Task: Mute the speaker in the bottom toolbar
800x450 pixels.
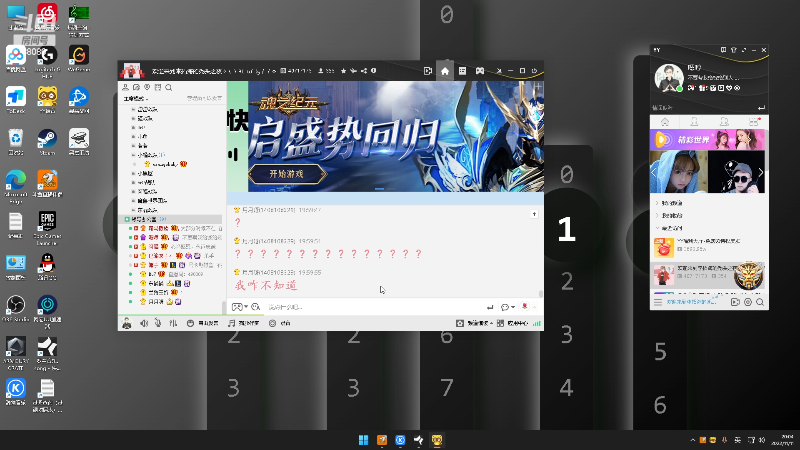Action: tap(144, 323)
